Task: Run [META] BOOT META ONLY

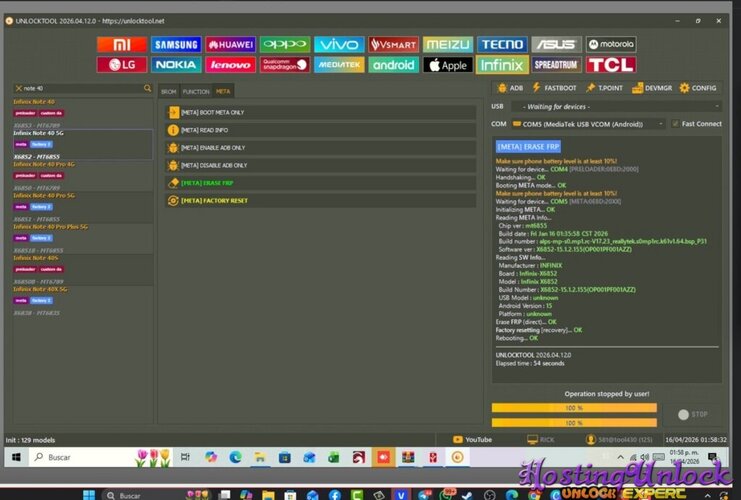Action: (321, 112)
